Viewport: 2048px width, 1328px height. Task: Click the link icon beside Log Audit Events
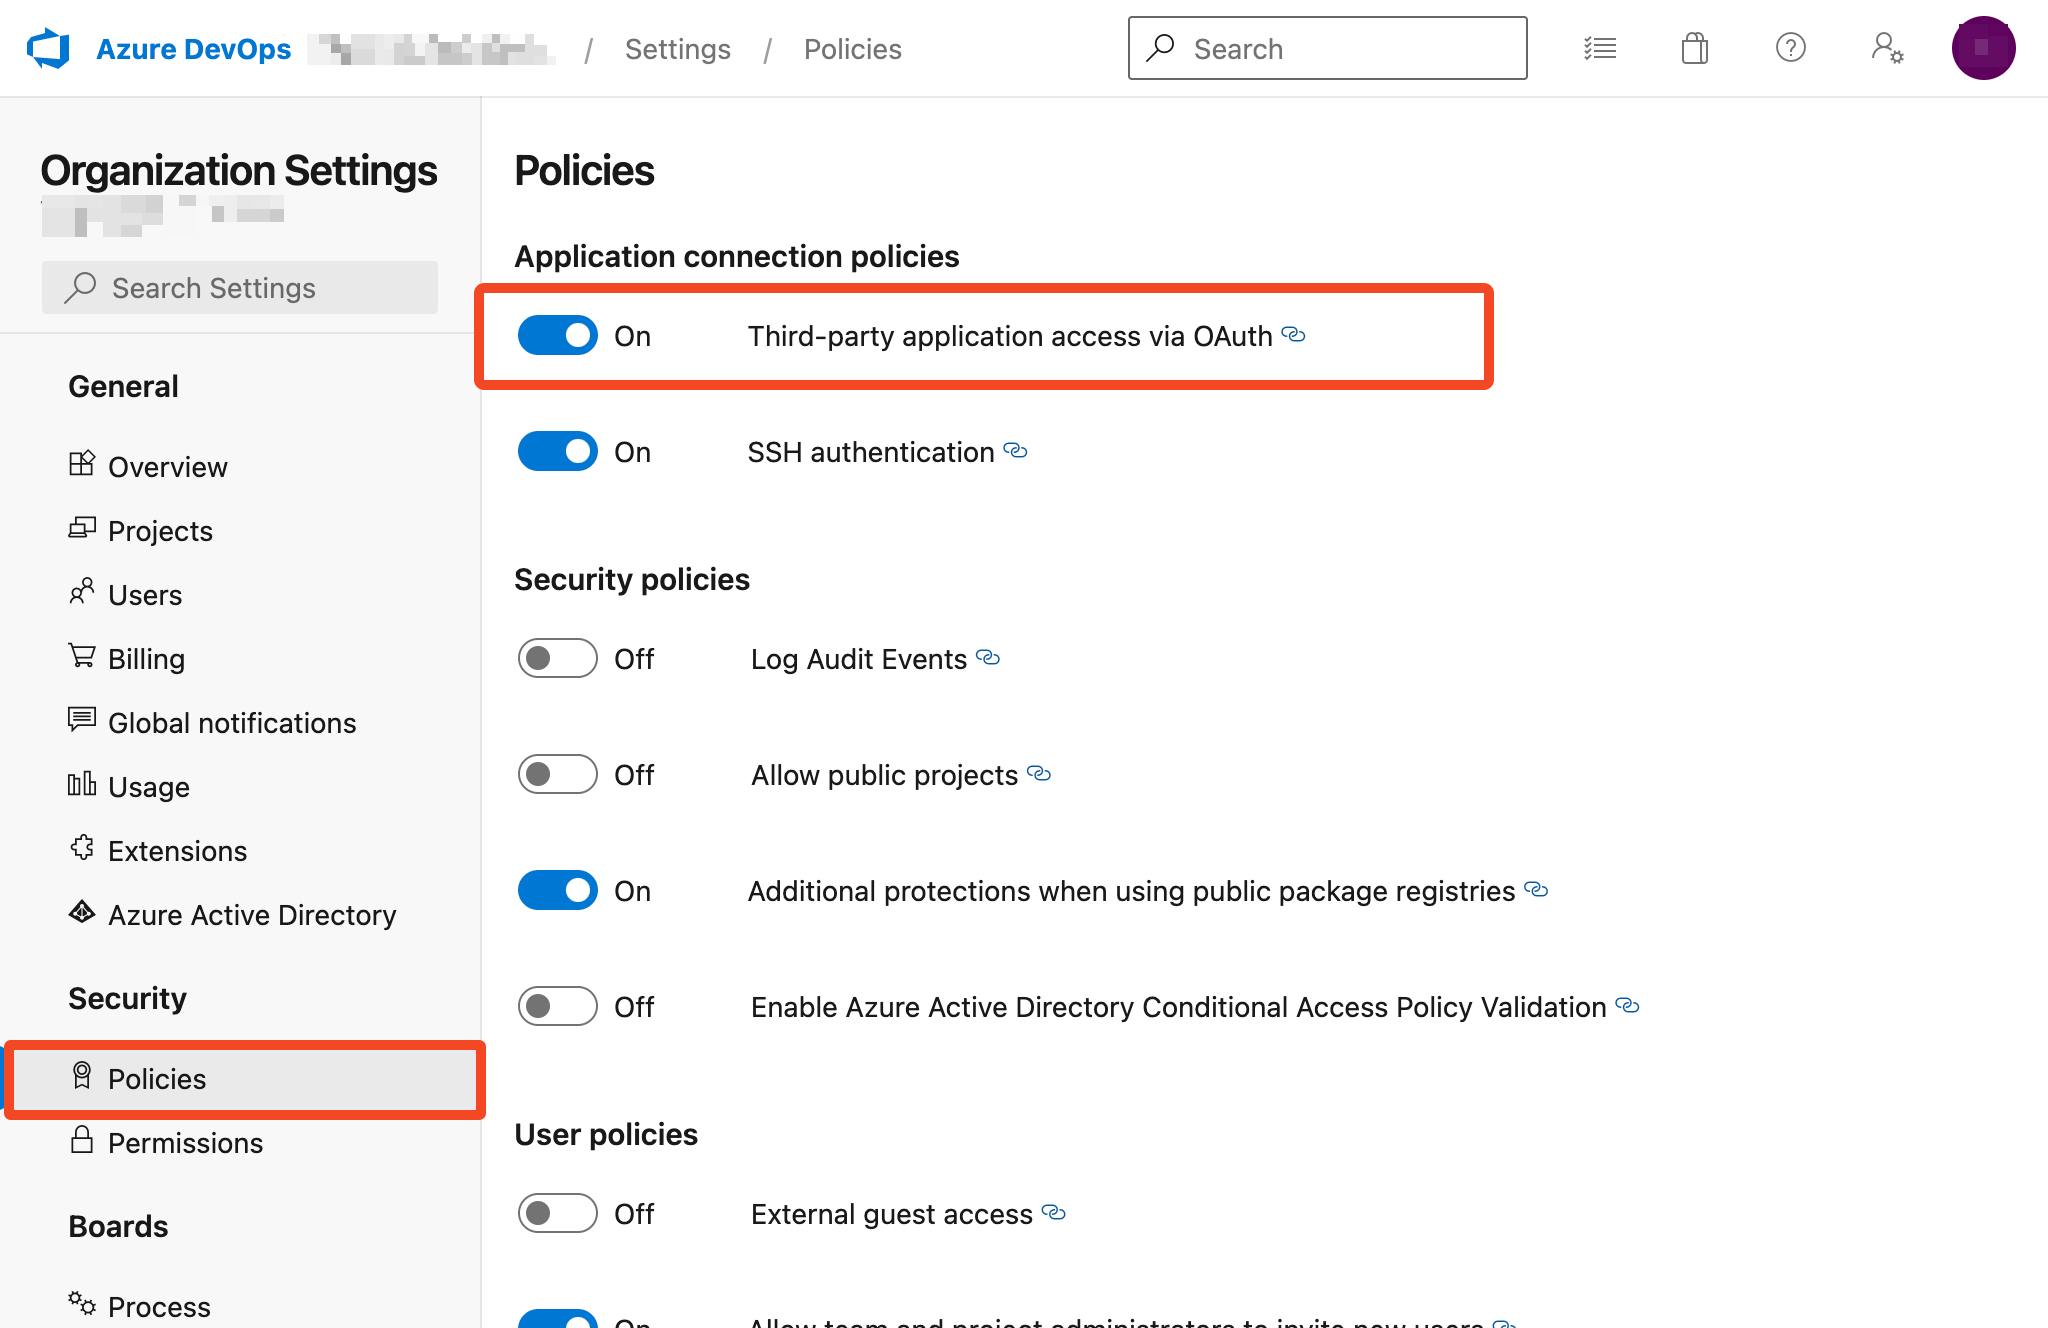point(988,657)
